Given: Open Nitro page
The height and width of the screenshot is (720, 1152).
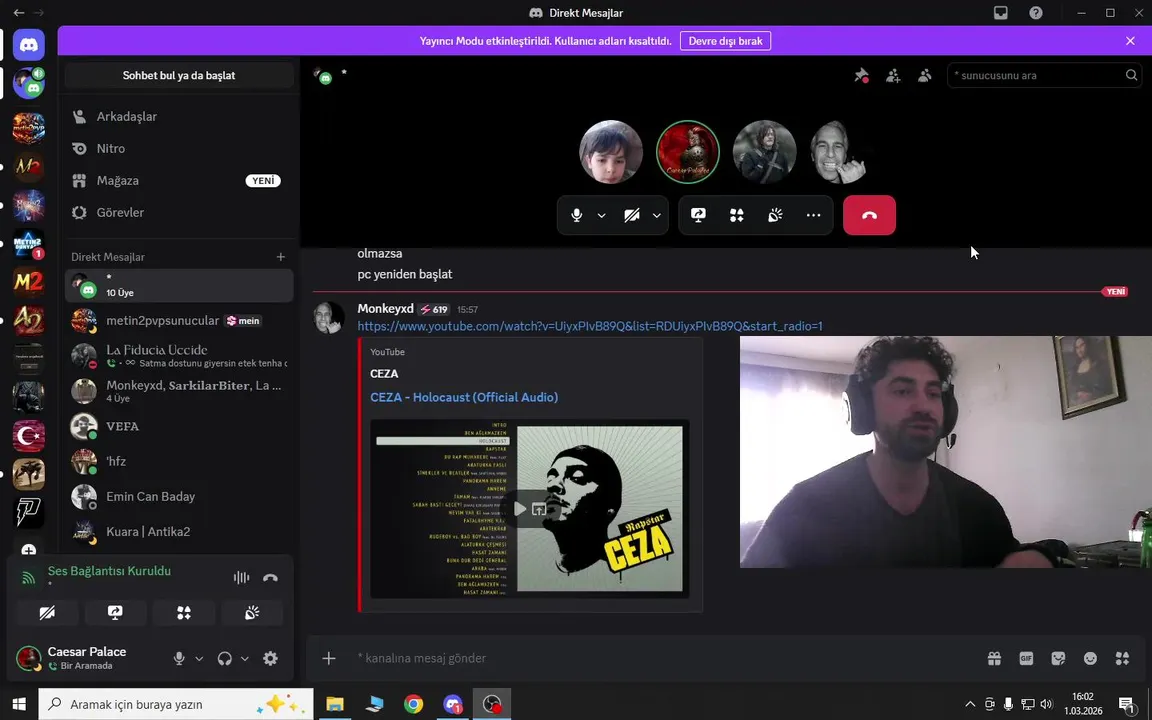Looking at the screenshot, I should pos(179,148).
